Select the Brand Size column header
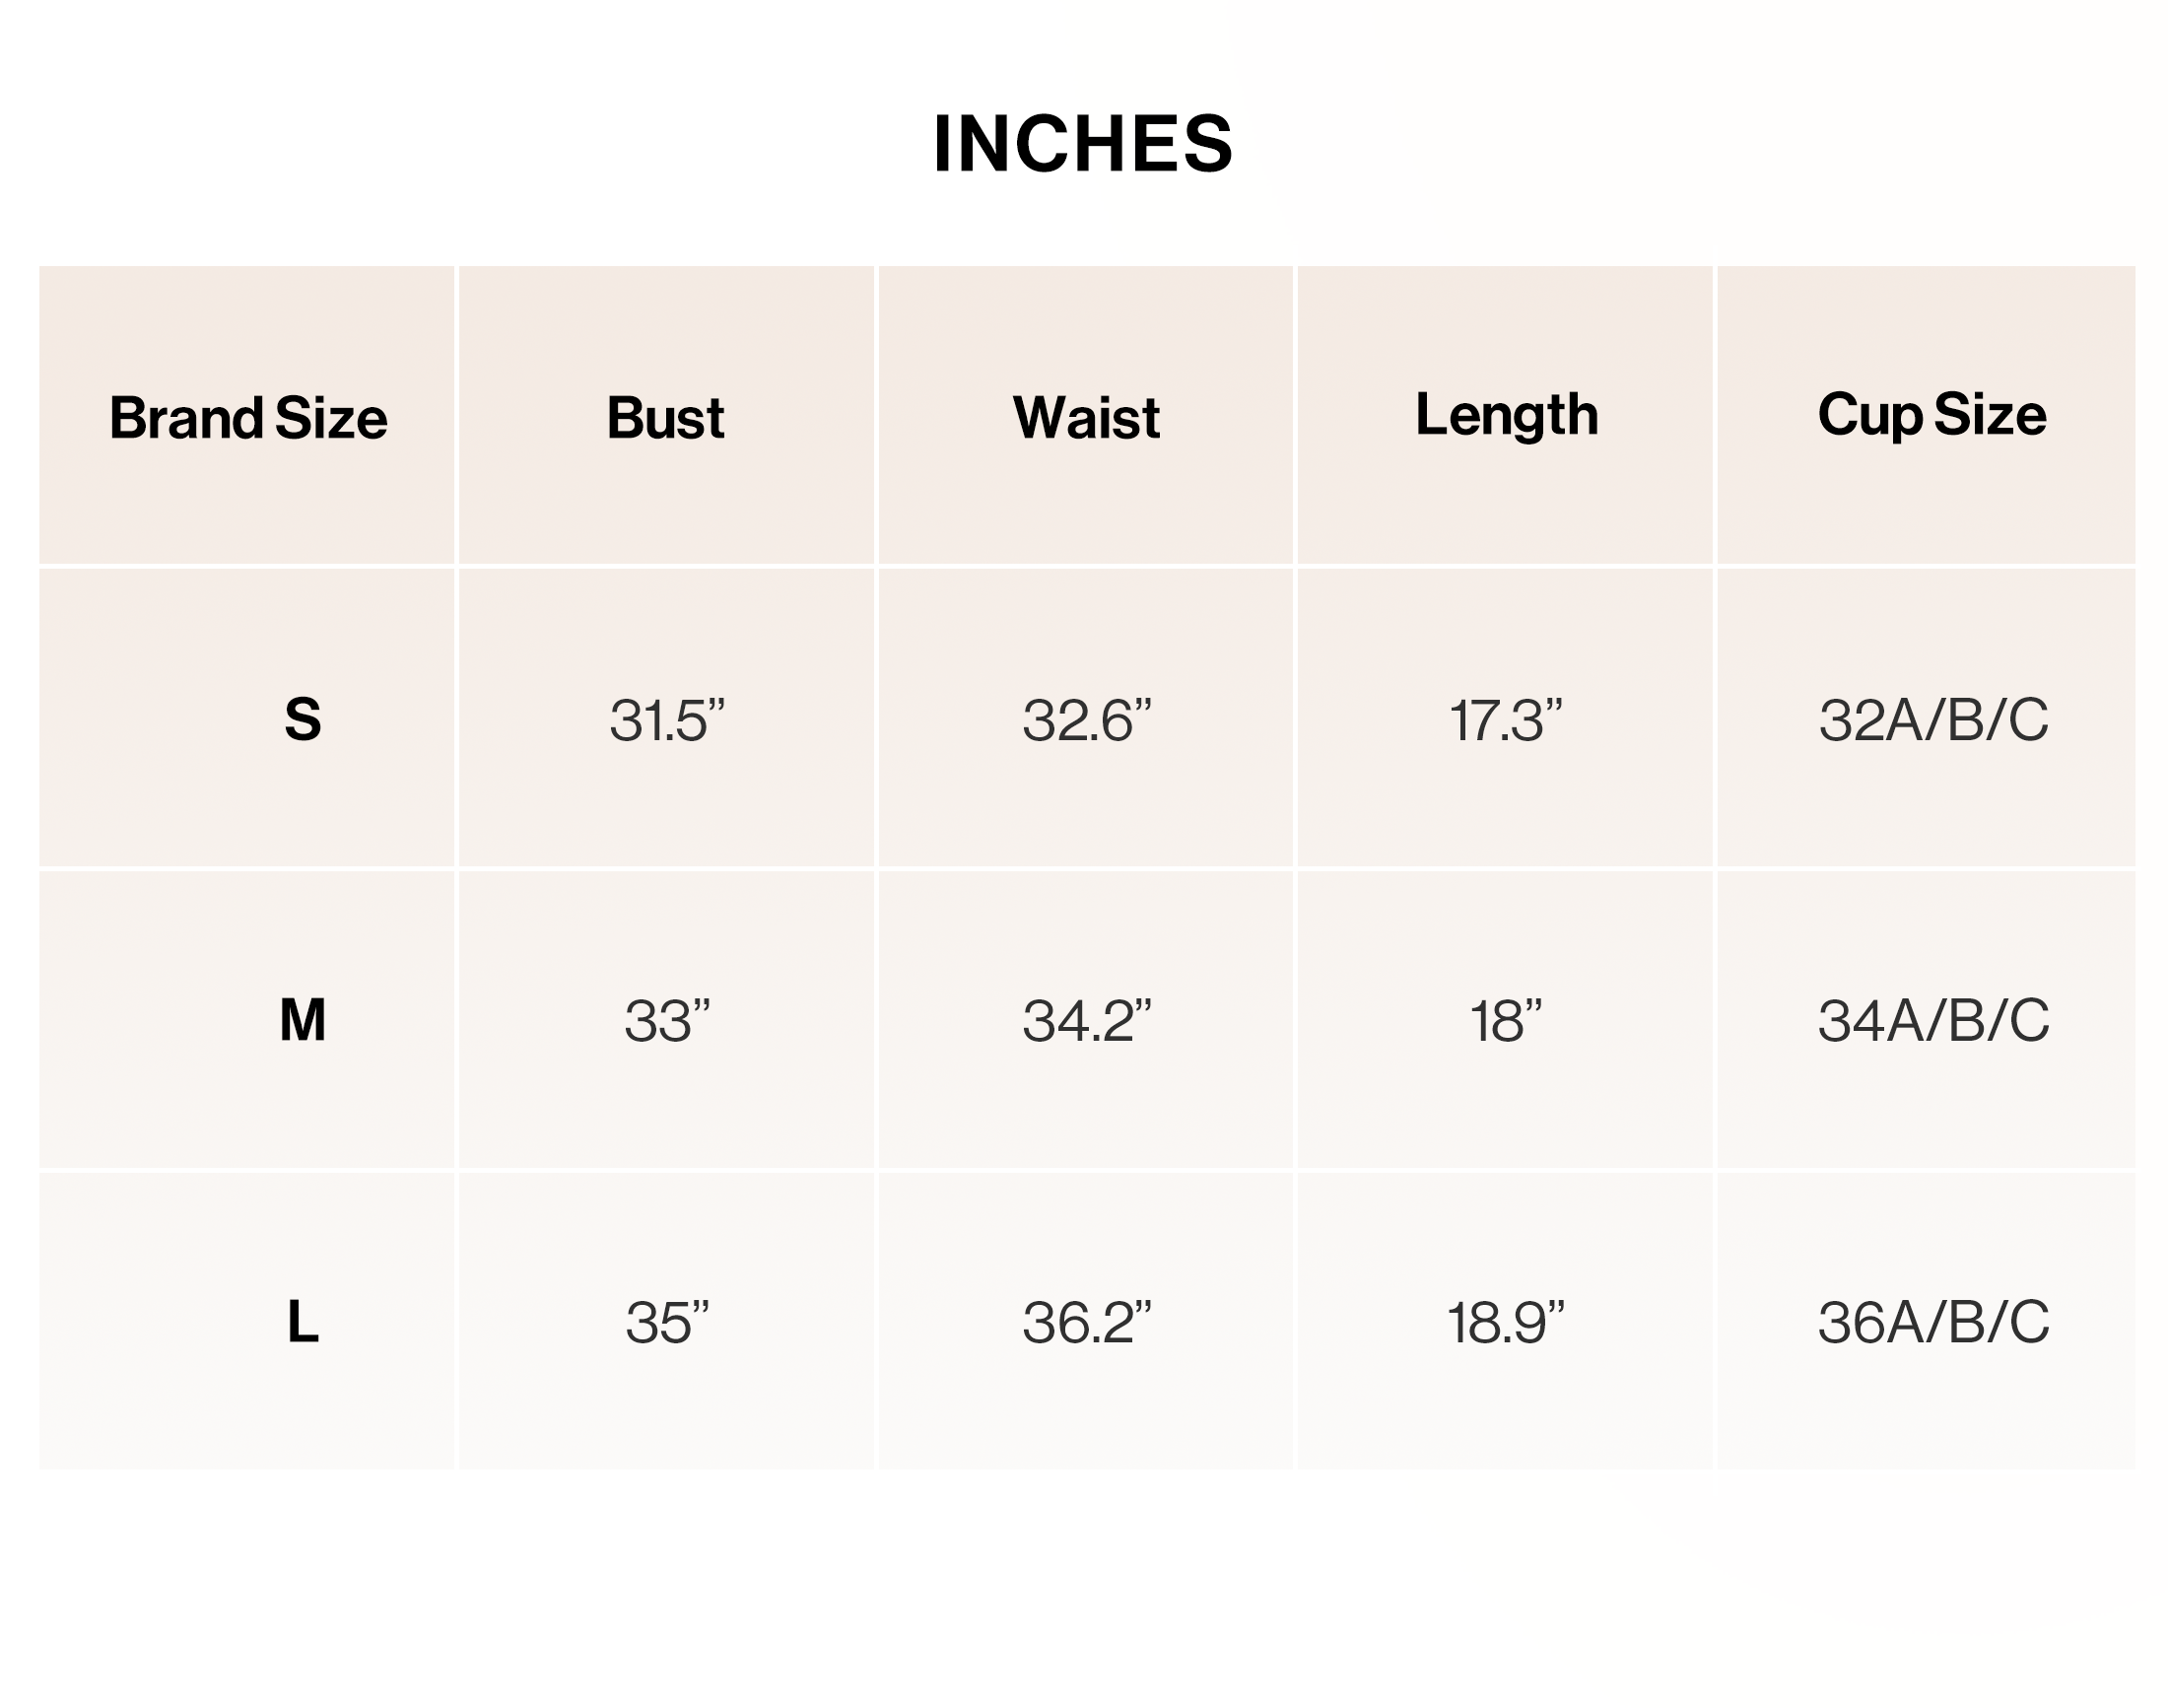The width and height of the screenshot is (2168, 1708). pyautogui.click(x=248, y=417)
